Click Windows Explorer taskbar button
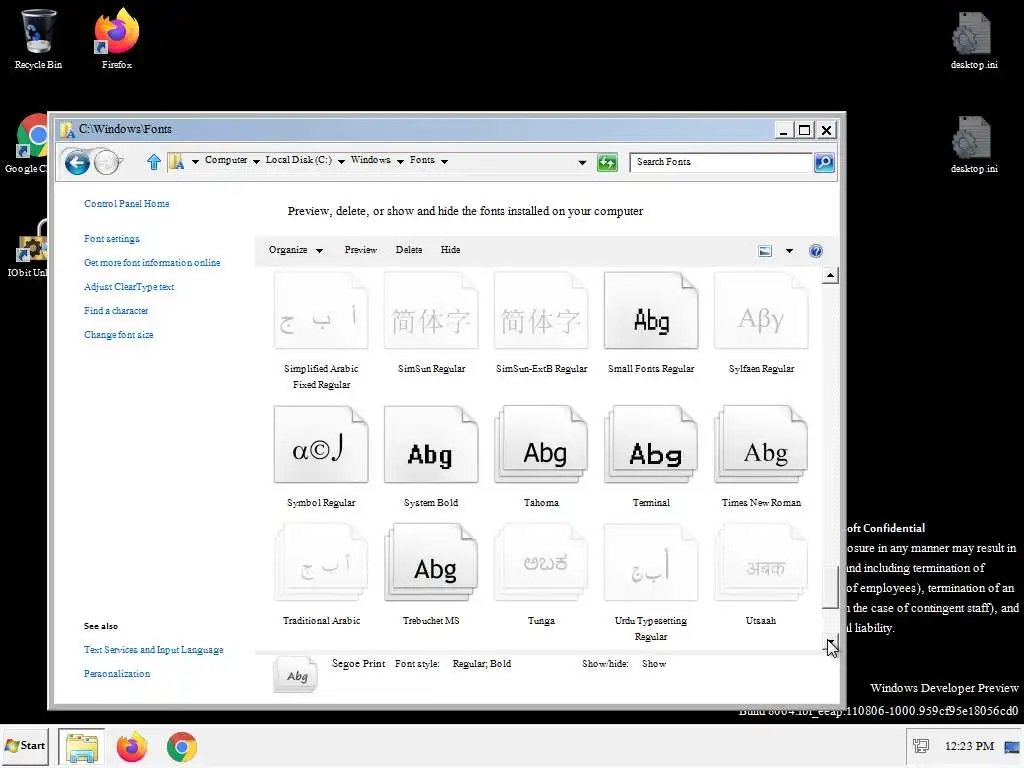 [82, 747]
